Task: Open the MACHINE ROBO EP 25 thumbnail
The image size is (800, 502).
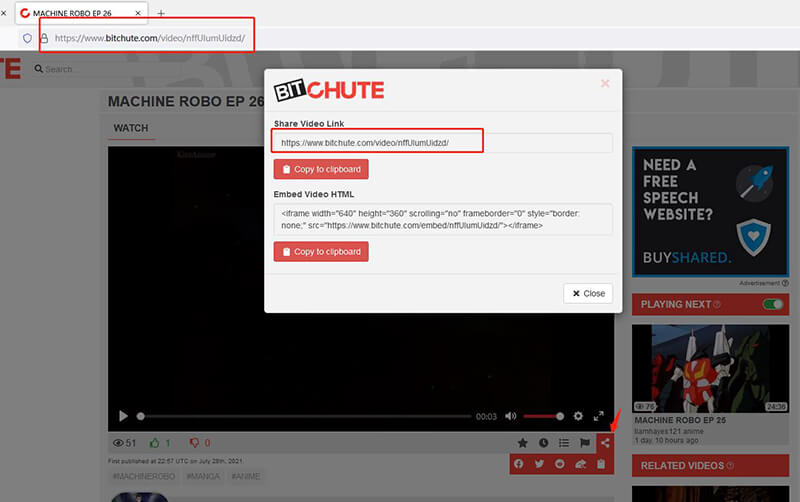Action: point(710,368)
